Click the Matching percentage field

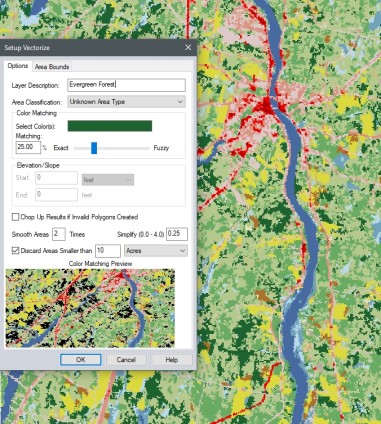28,147
